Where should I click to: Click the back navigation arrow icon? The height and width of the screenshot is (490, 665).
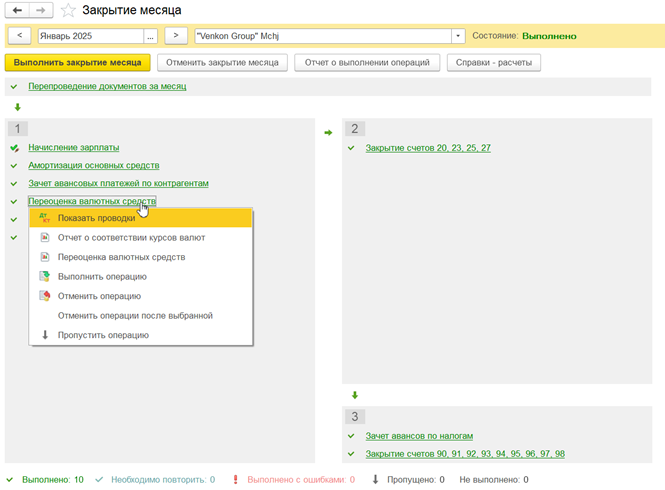(17, 10)
